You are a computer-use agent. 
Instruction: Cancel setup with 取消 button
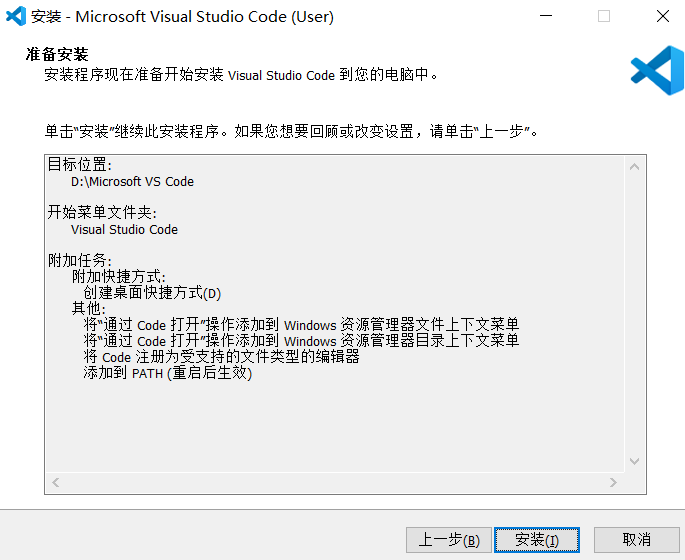click(637, 540)
